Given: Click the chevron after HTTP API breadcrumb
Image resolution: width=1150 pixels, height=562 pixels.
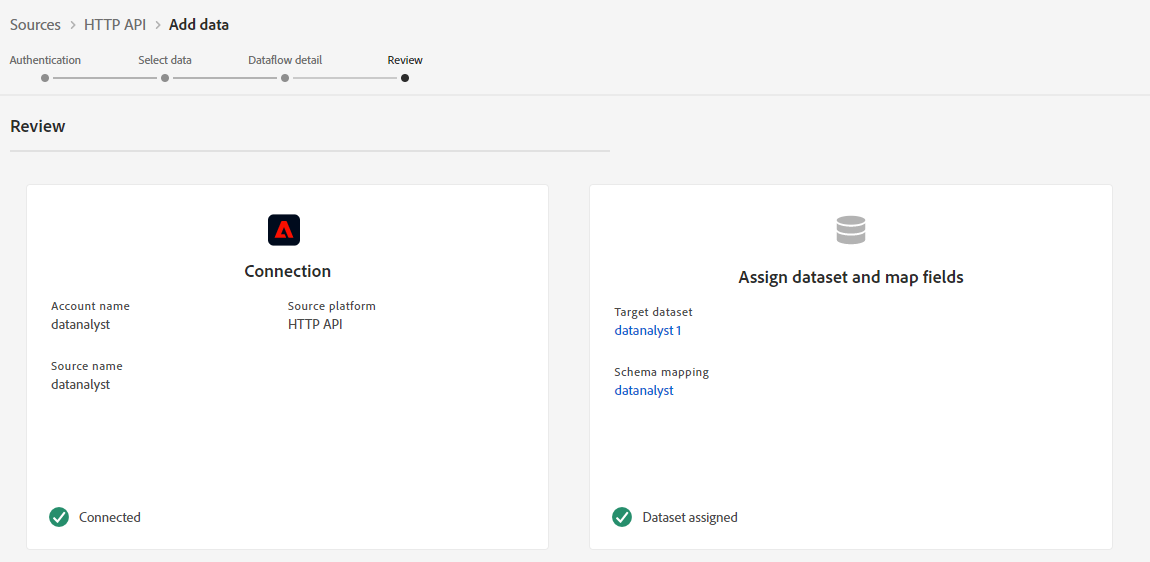Looking at the screenshot, I should [x=158, y=25].
